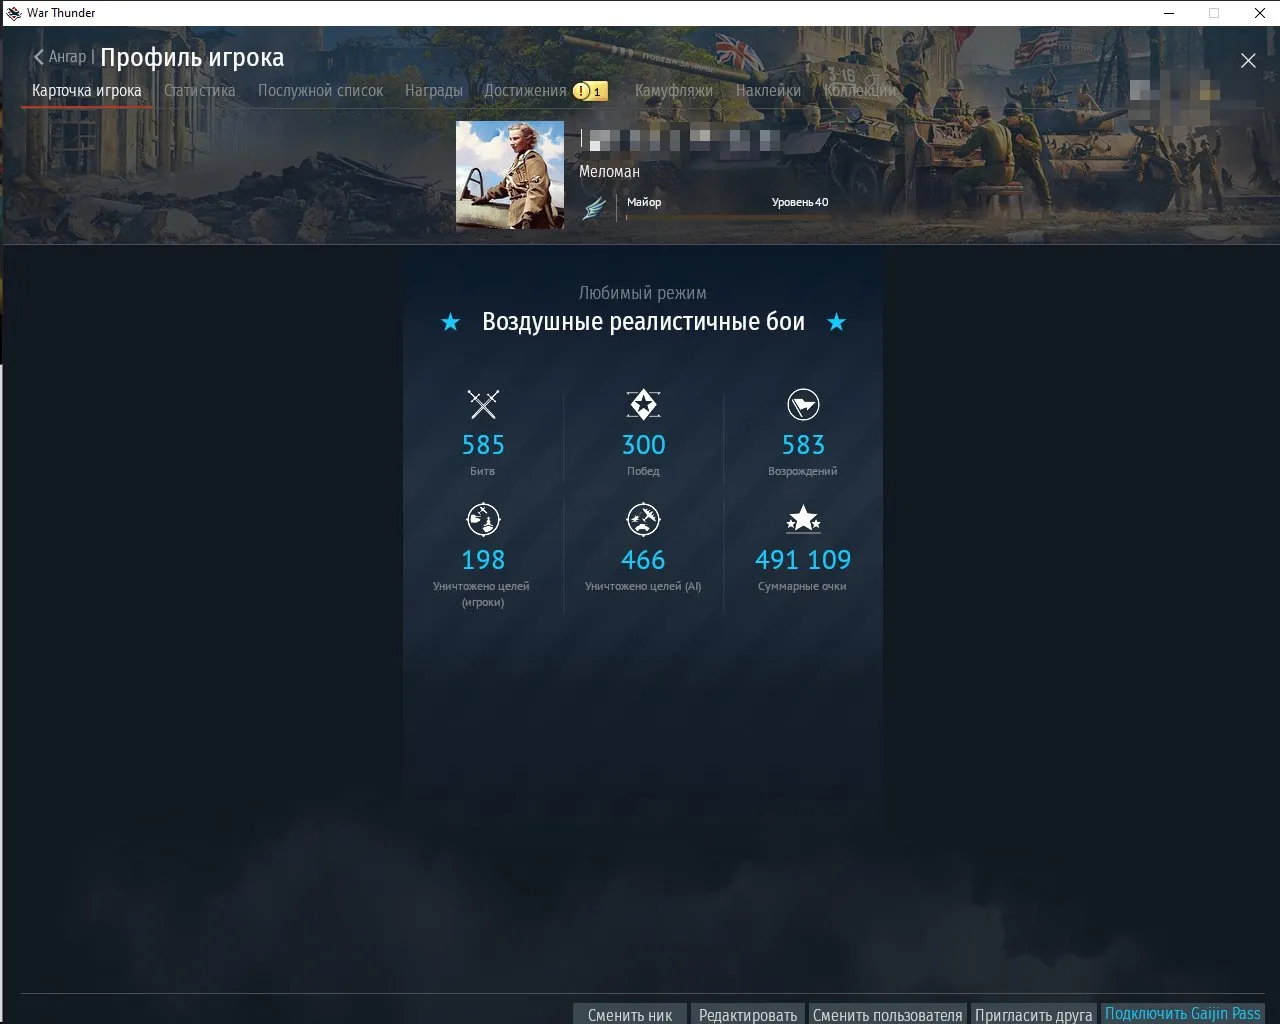Screen dimensions: 1280x1024
Task: Click the 466 AI kills value
Action: point(643,560)
